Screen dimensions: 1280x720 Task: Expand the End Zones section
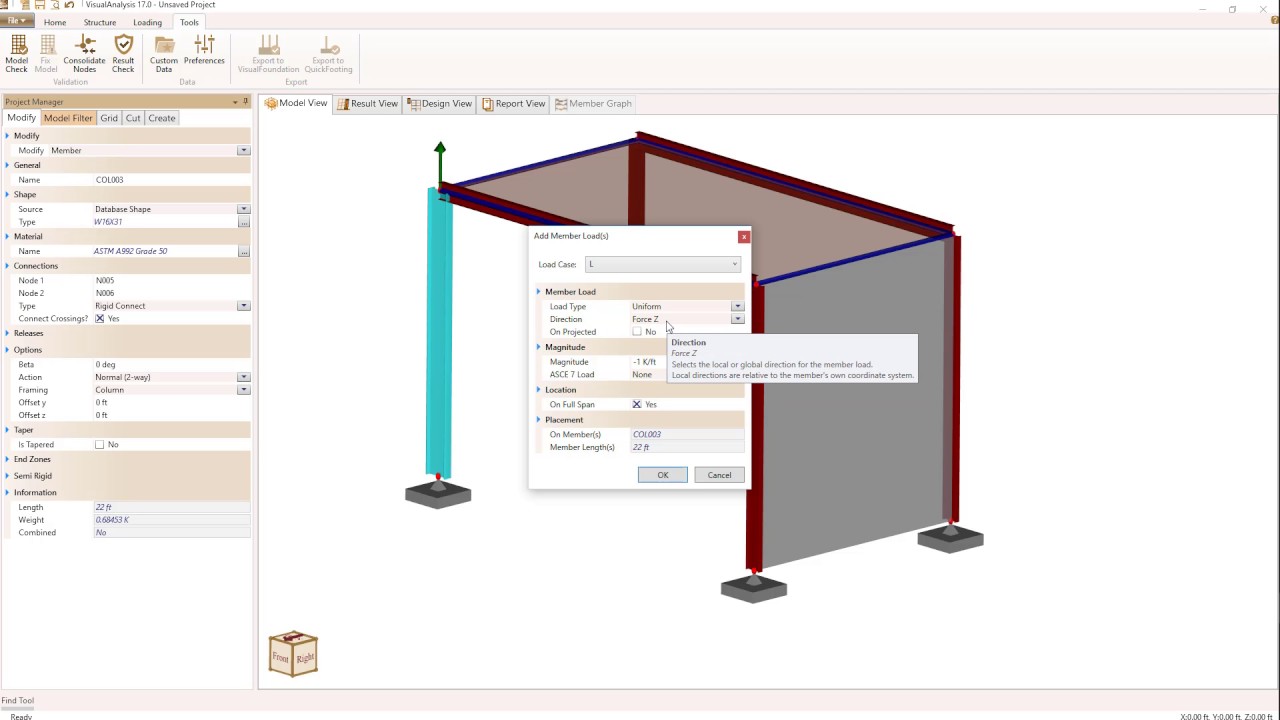coord(7,459)
